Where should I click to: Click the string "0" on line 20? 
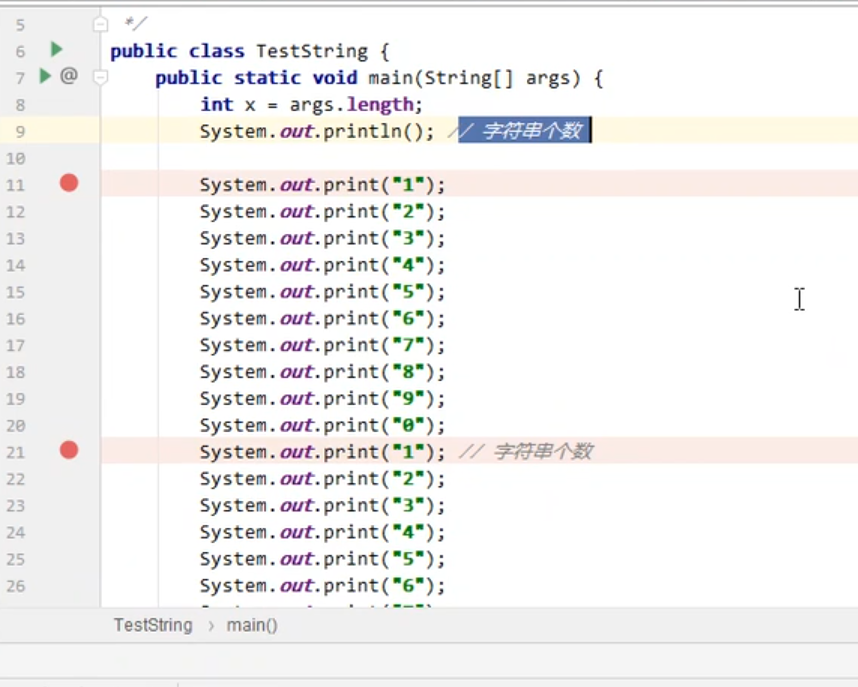pos(408,425)
